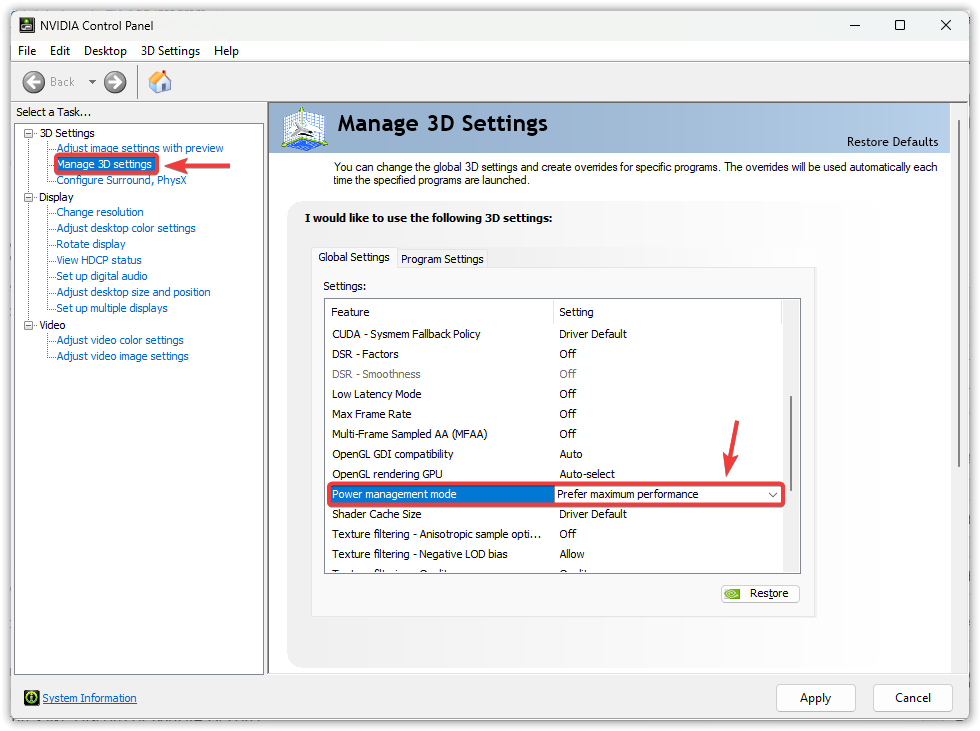Collapse the Video tree node

coord(29,325)
